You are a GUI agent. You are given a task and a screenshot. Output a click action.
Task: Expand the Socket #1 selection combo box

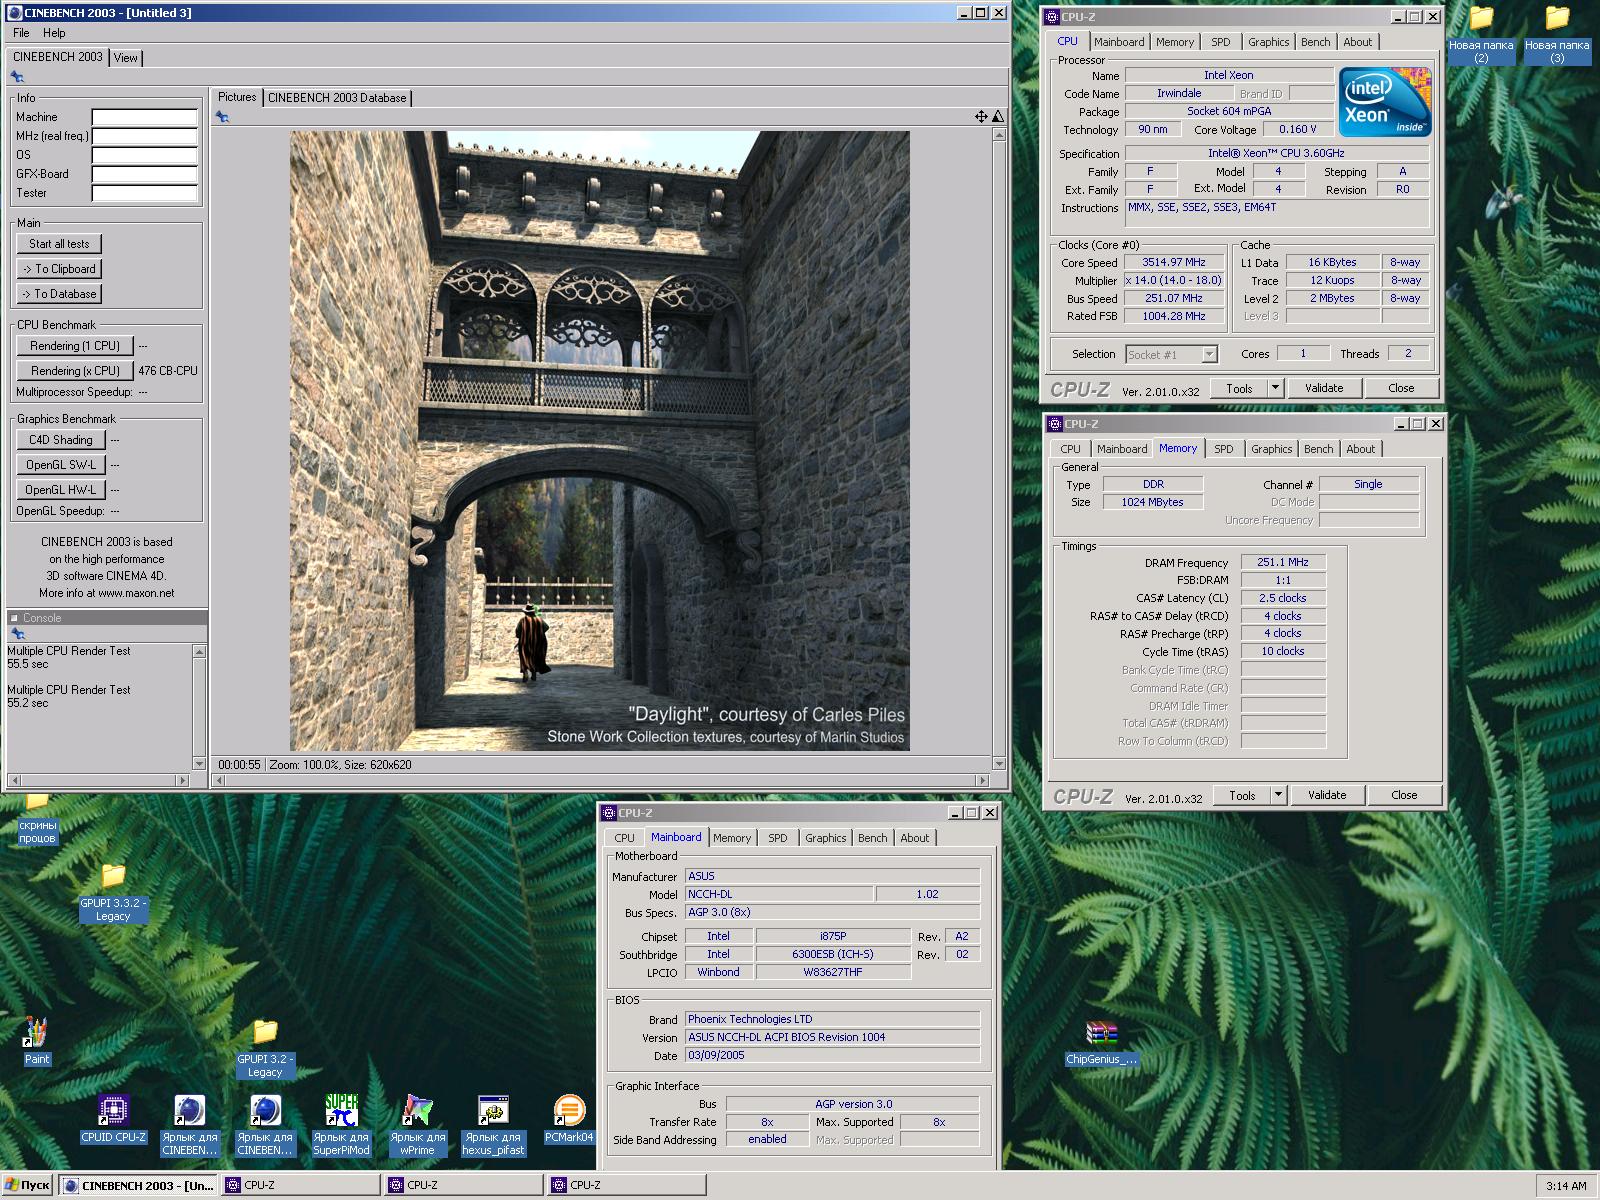coord(1209,355)
